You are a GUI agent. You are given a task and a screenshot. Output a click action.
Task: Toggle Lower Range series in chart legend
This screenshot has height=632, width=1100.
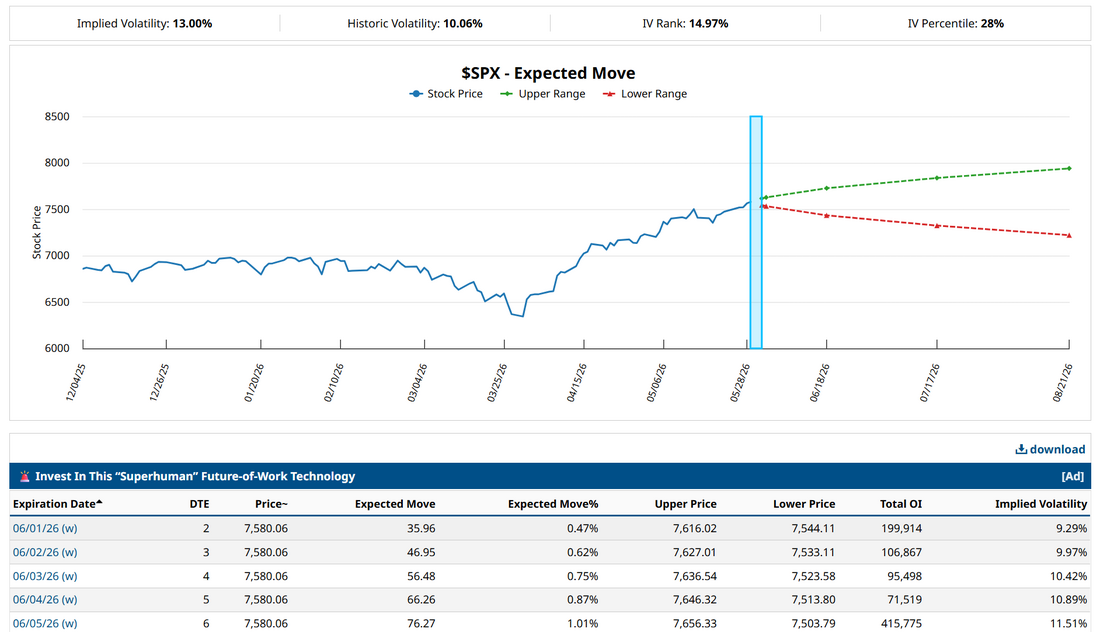(x=645, y=94)
